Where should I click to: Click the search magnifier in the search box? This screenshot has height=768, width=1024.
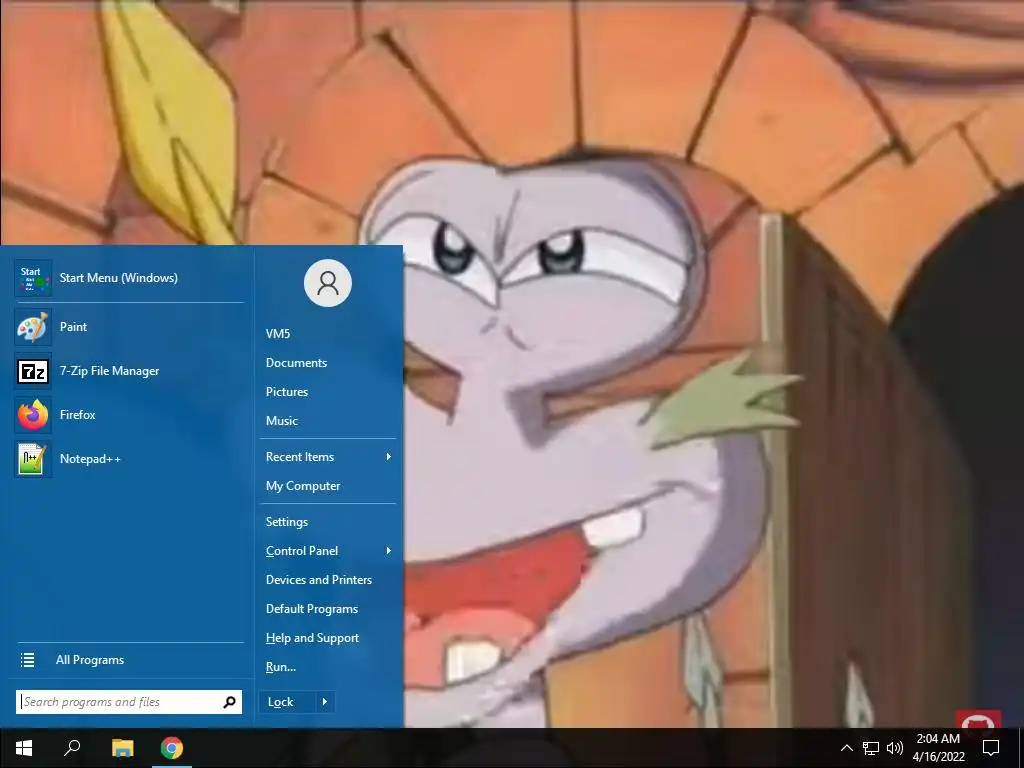pyautogui.click(x=229, y=702)
